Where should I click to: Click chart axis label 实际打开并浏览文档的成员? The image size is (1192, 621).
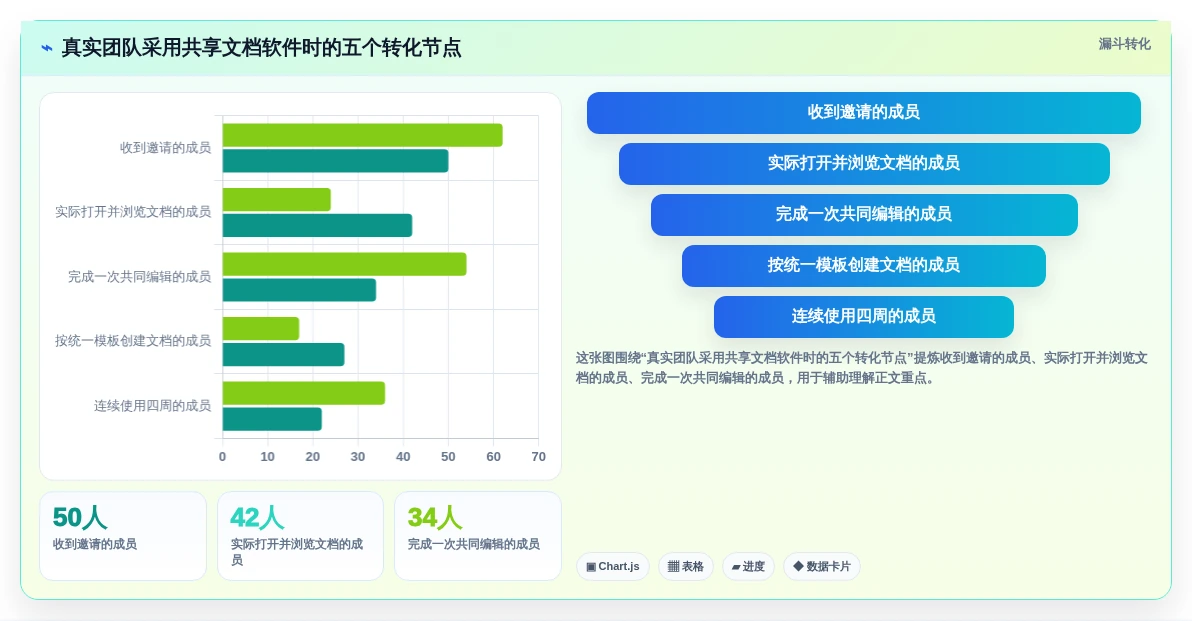tap(132, 212)
